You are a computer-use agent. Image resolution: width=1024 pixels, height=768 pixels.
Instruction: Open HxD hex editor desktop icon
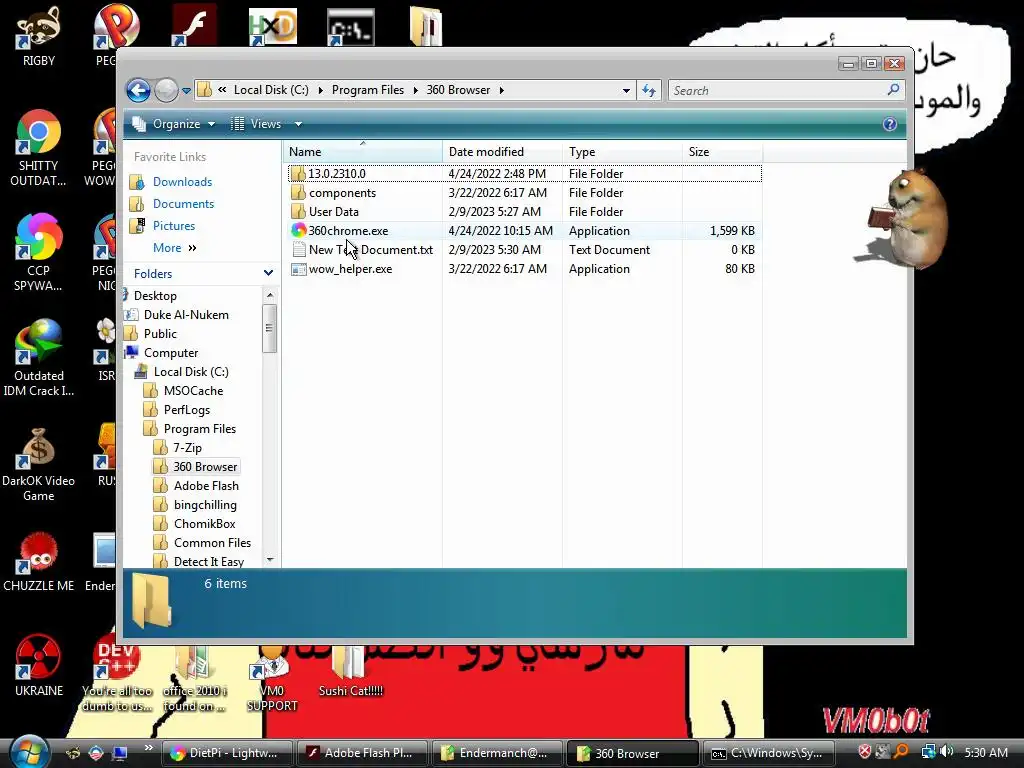pos(273,26)
